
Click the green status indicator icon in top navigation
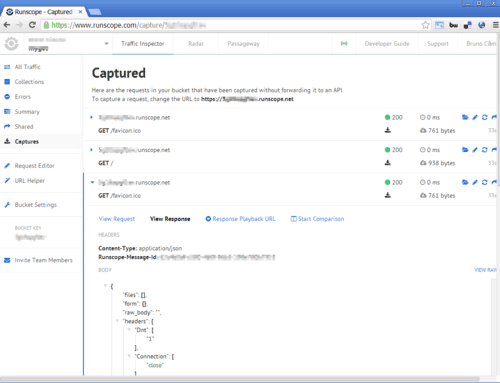[x=344, y=44]
